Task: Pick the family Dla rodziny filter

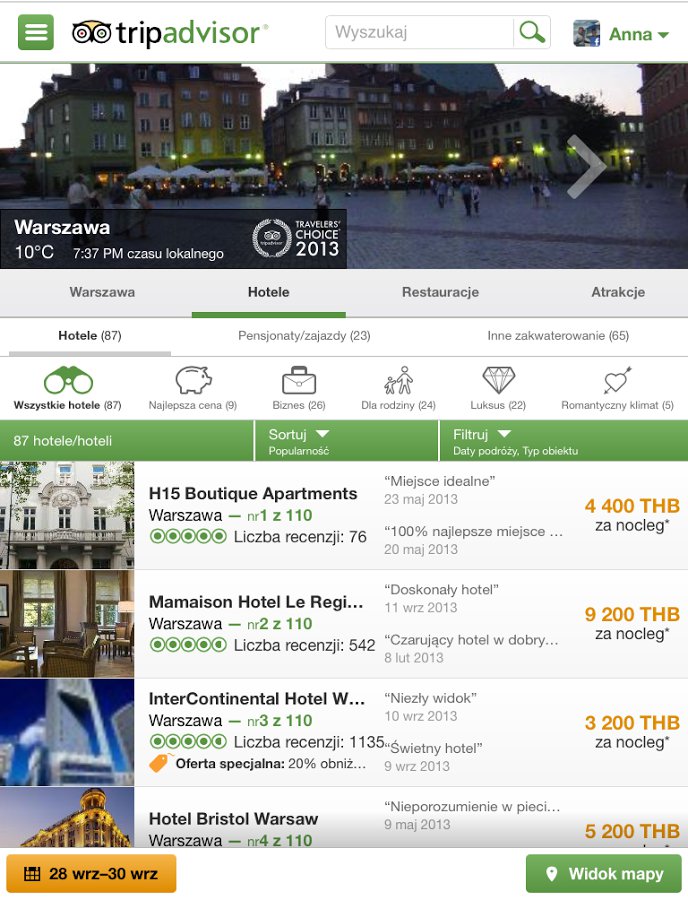Action: click(x=398, y=388)
